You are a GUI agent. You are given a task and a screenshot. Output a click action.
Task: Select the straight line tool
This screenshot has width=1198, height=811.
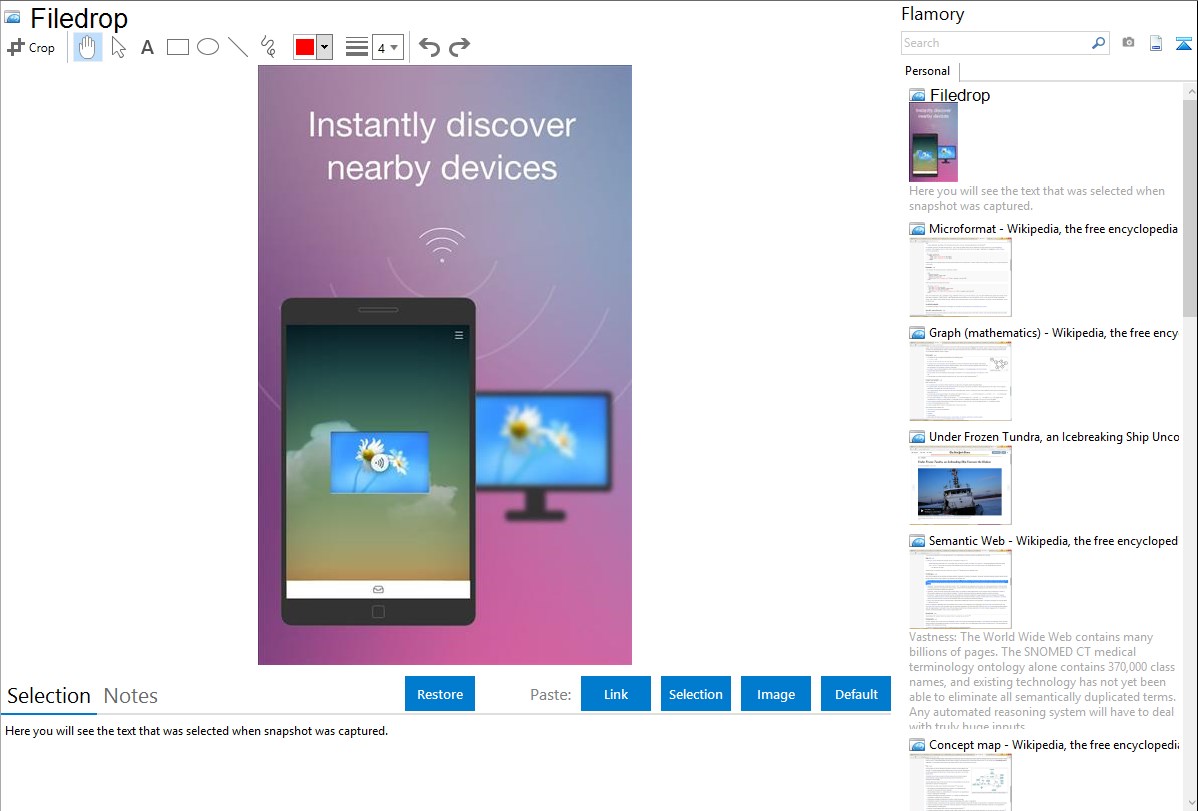tap(238, 47)
